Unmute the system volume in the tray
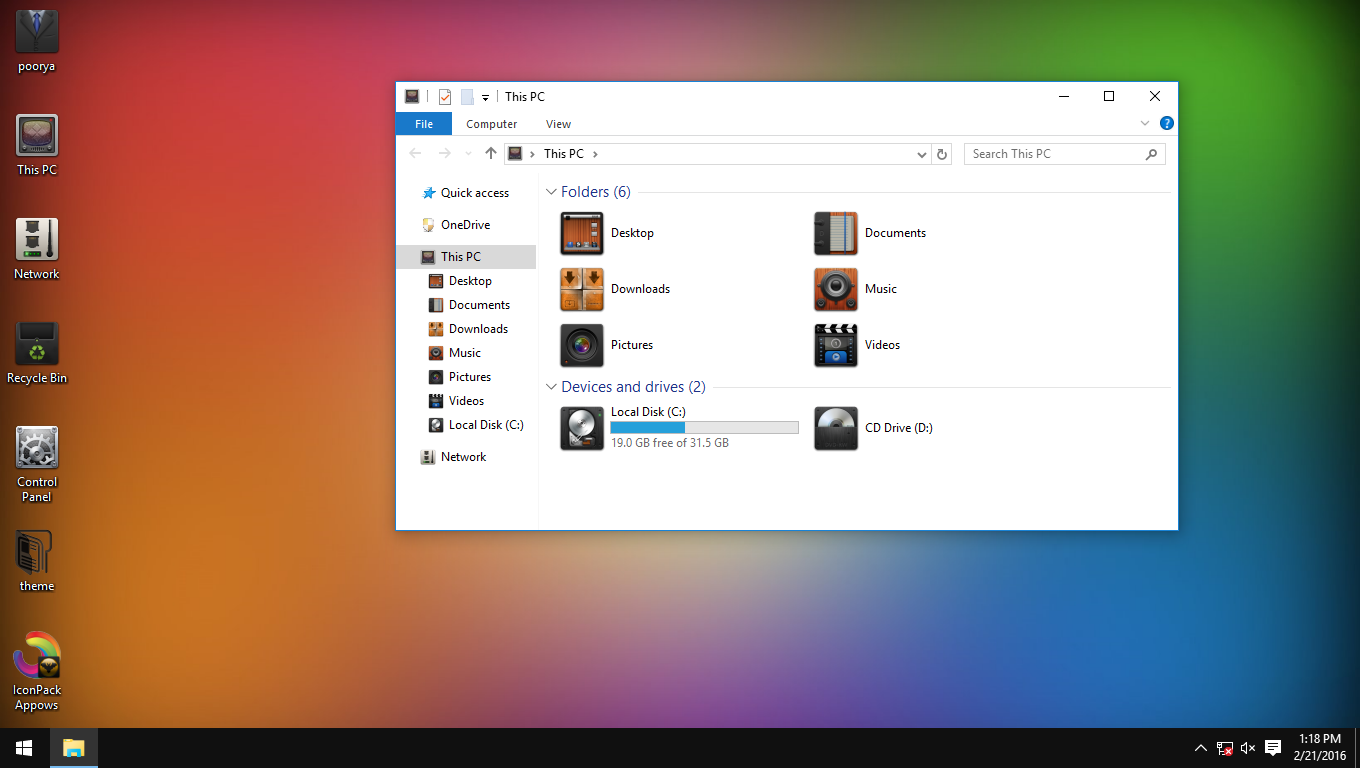The image size is (1360, 768). click(1248, 747)
